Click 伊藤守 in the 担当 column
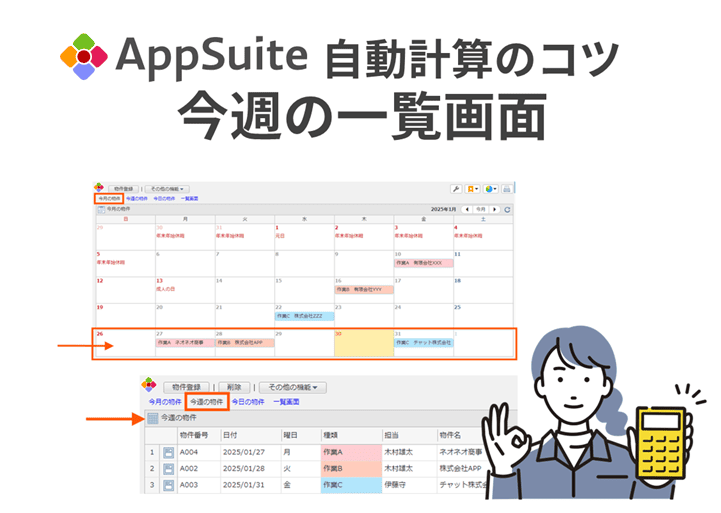 [395, 485]
